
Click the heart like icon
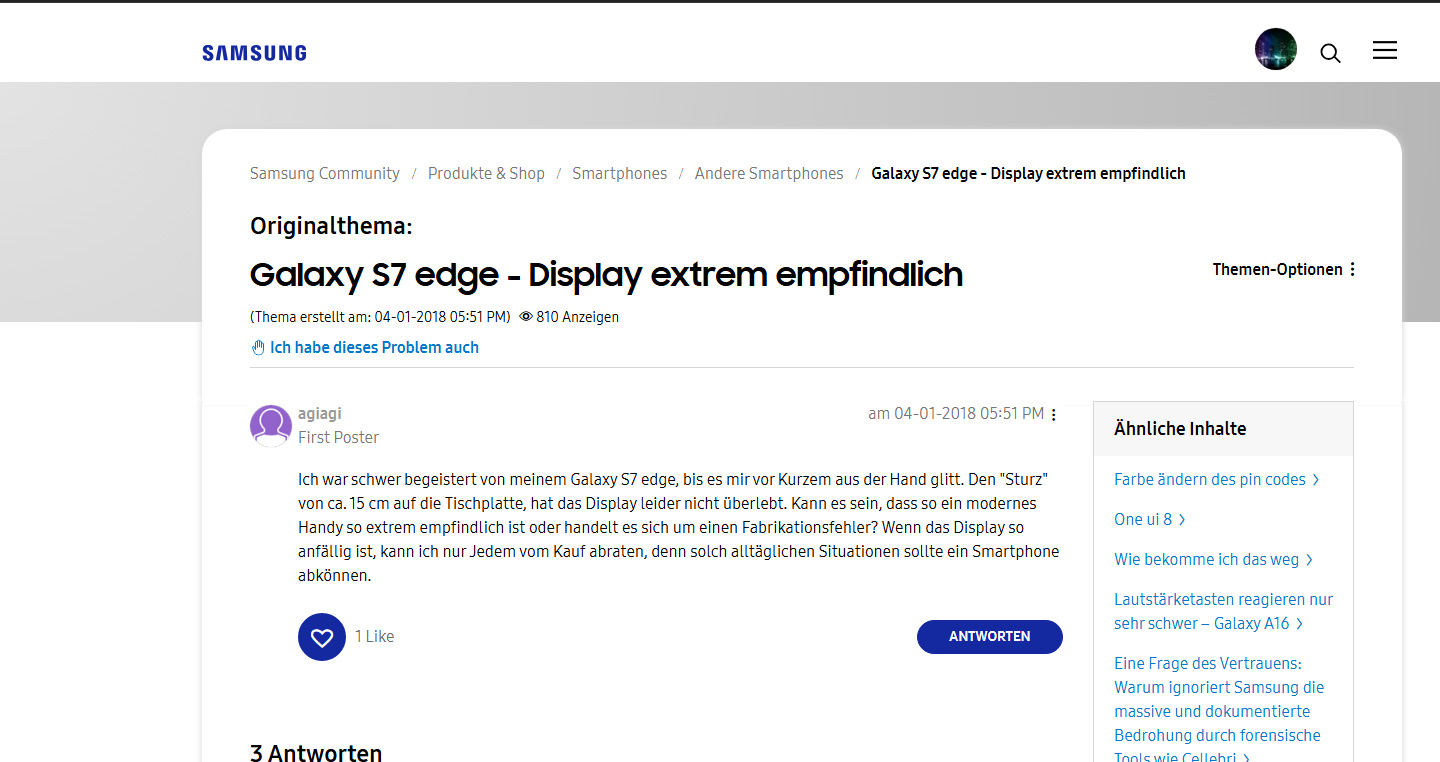tap(321, 637)
